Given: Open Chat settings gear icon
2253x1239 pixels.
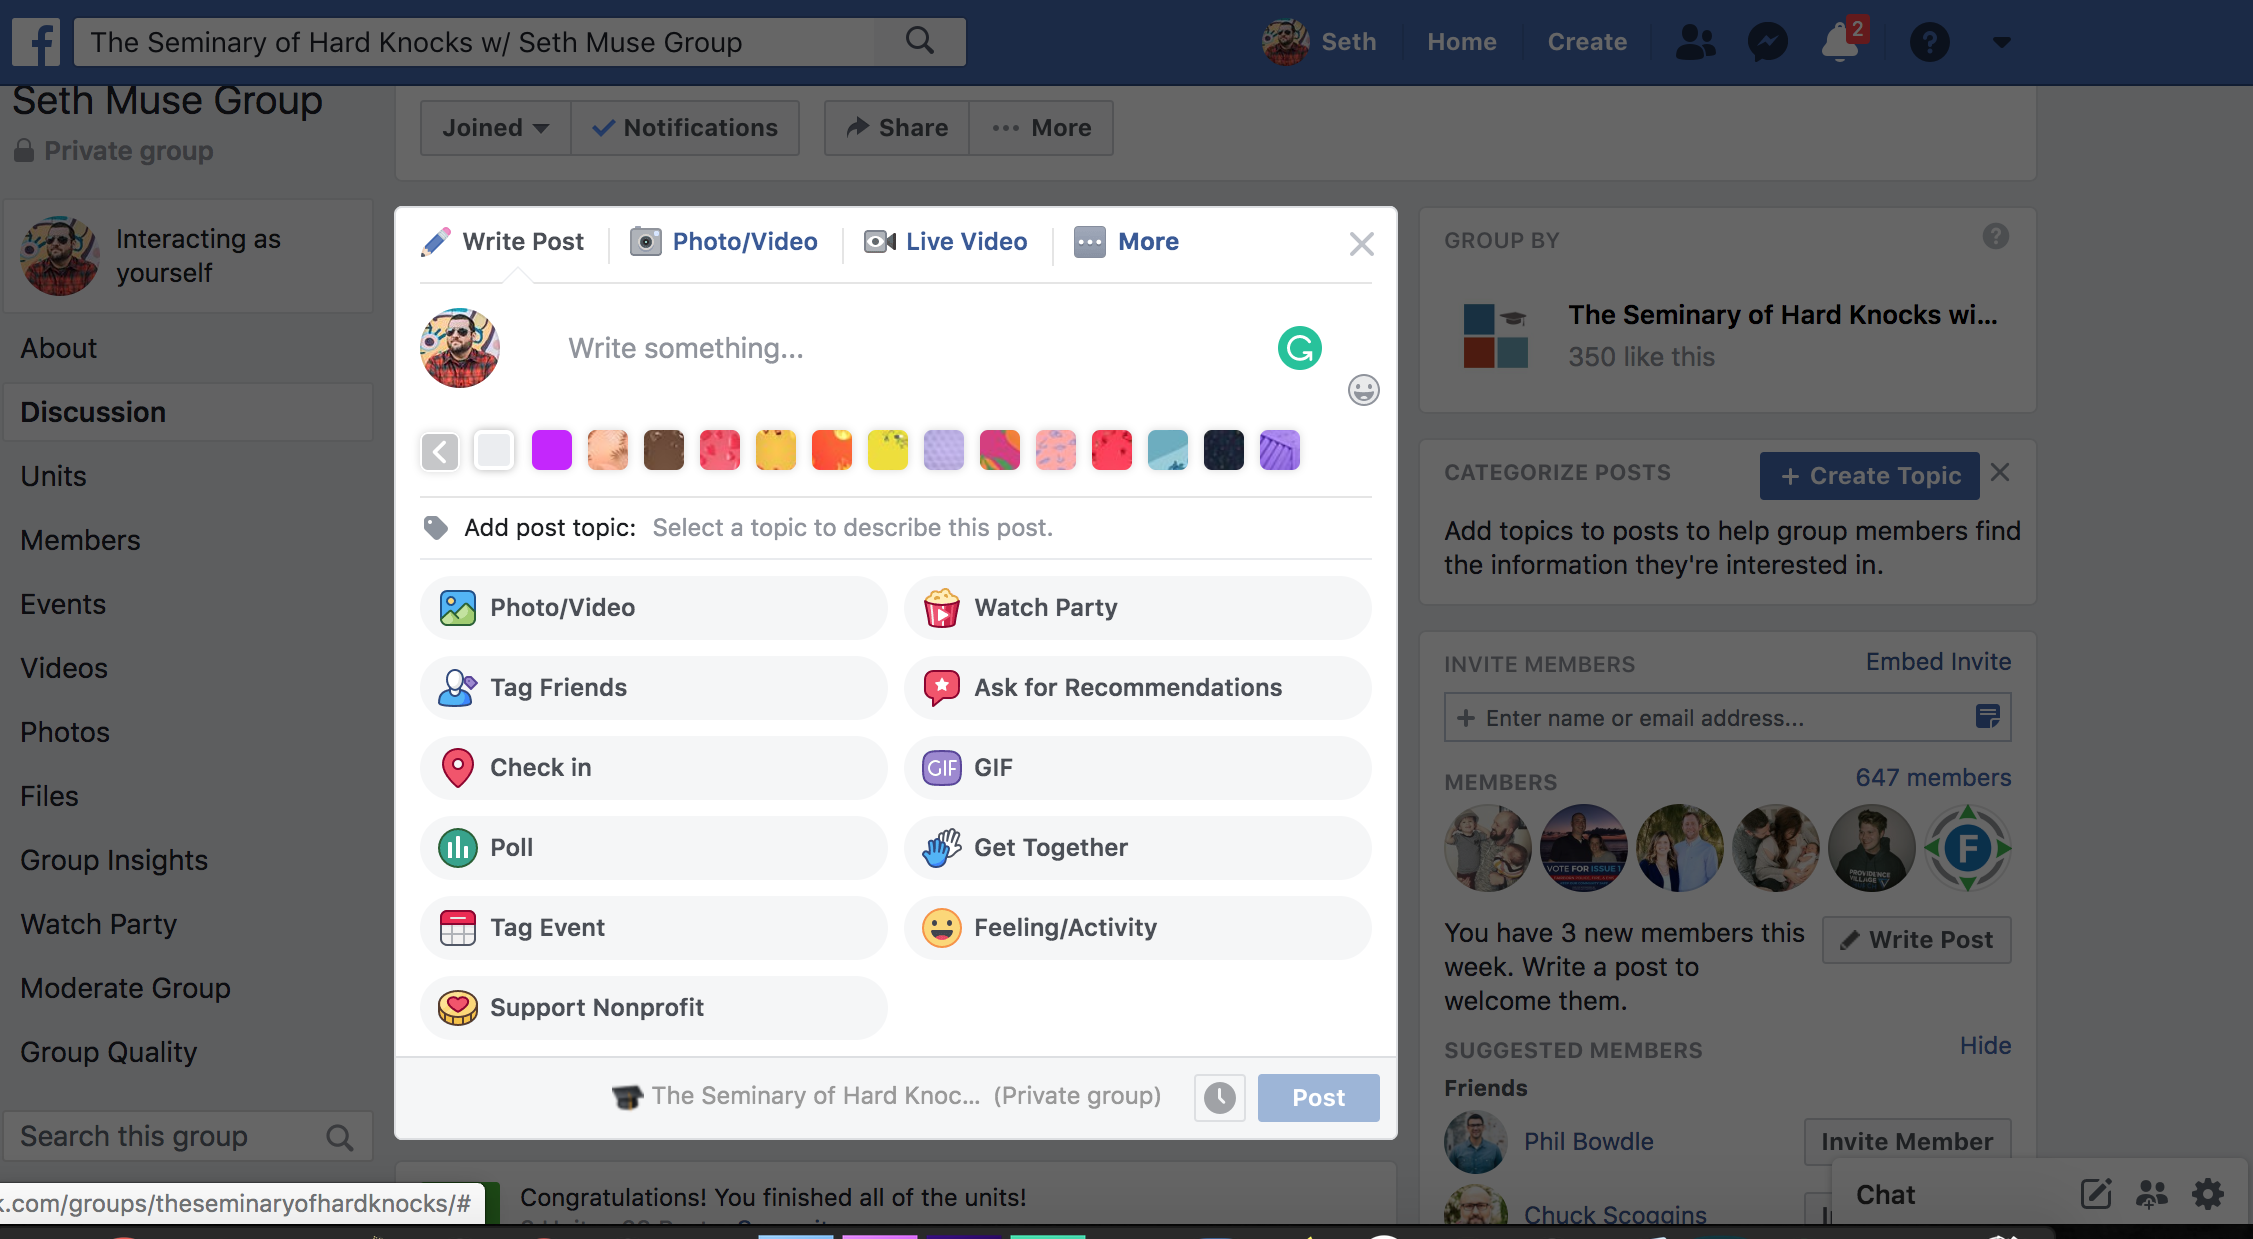Looking at the screenshot, I should pos(2208,1194).
